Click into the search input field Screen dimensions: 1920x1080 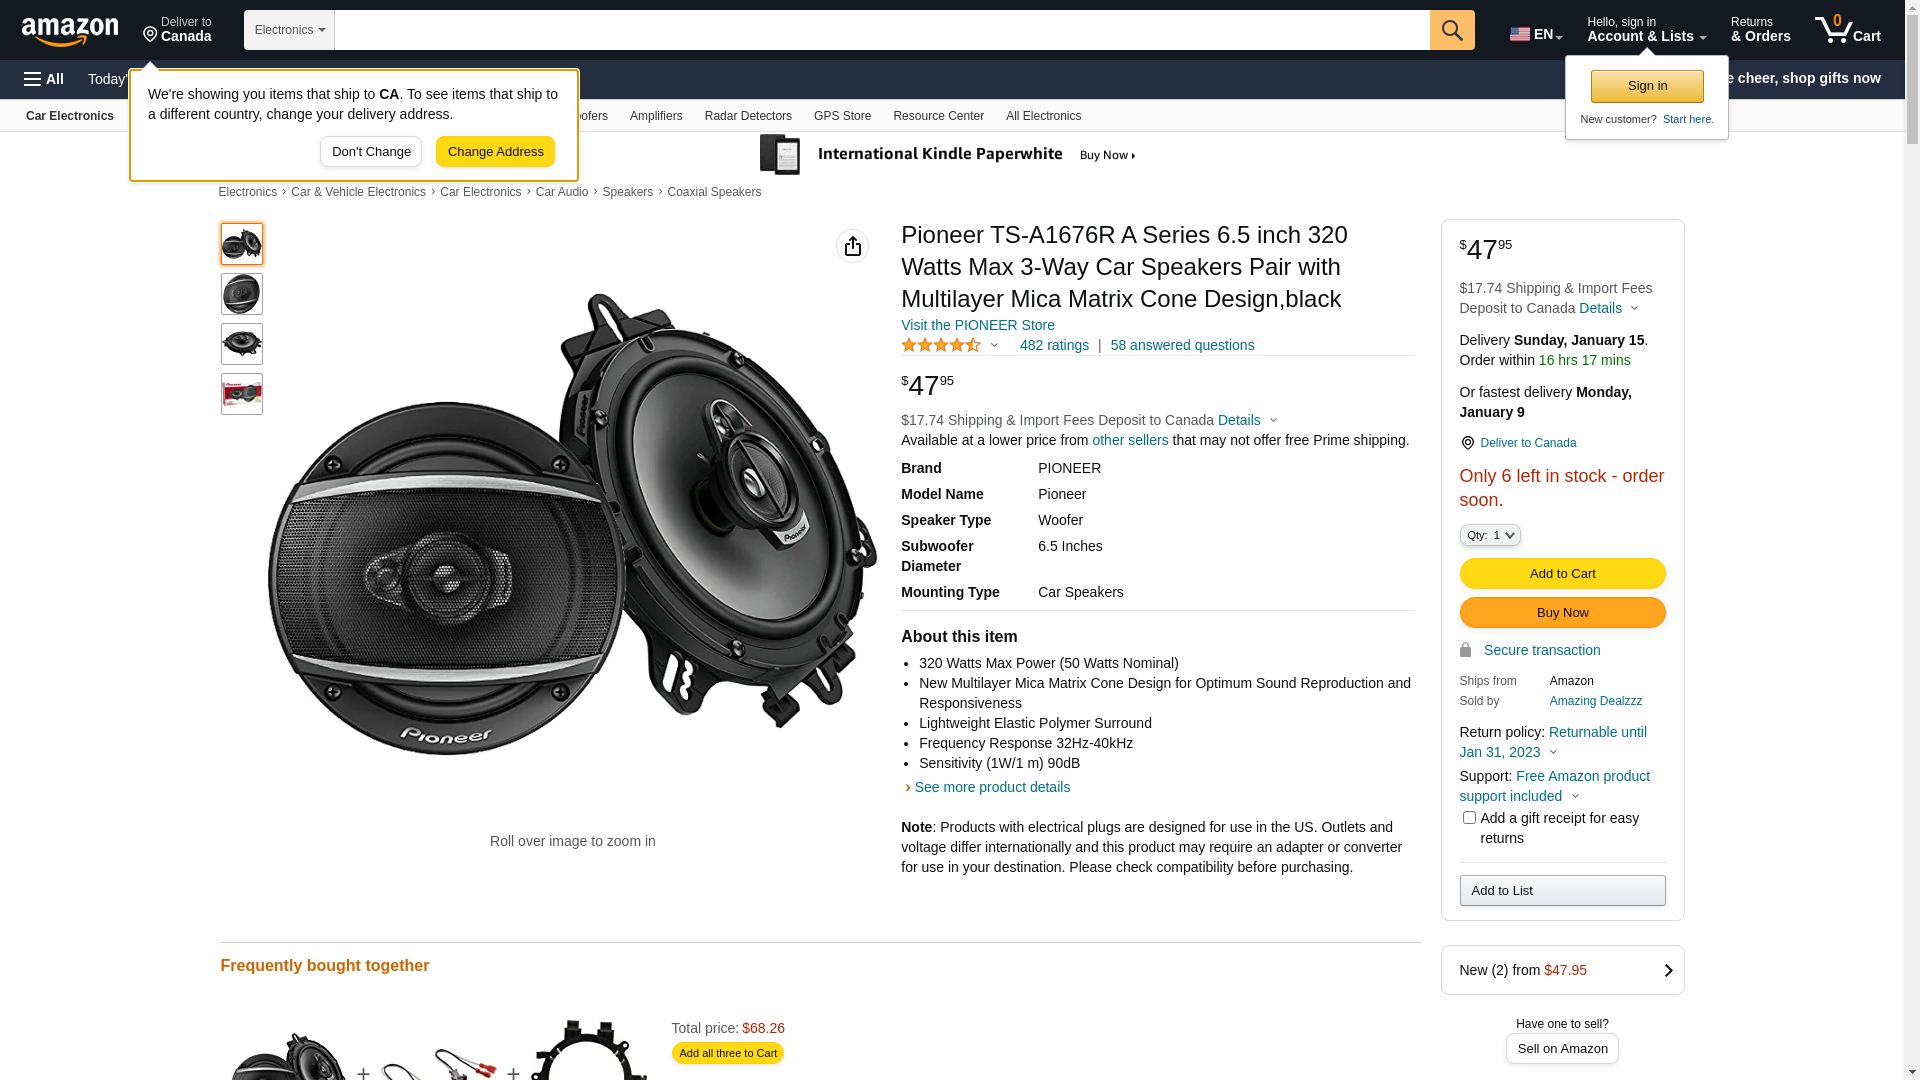(x=881, y=30)
